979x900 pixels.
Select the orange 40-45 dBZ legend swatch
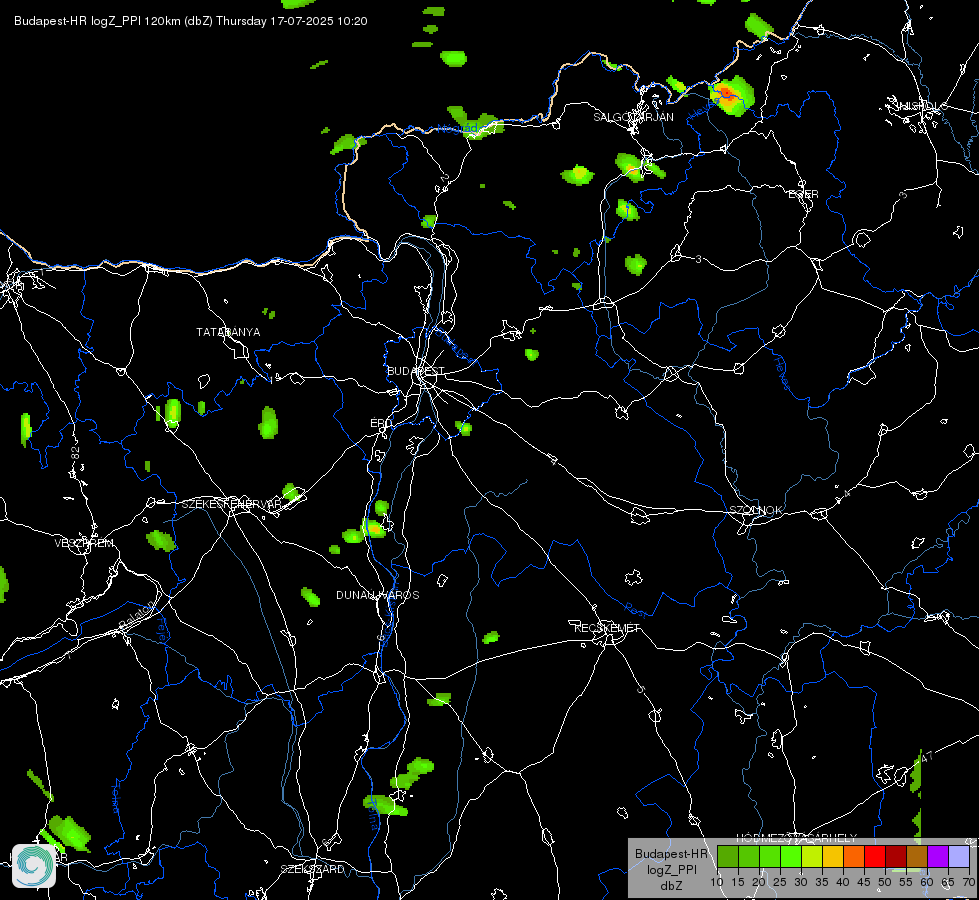click(x=854, y=856)
